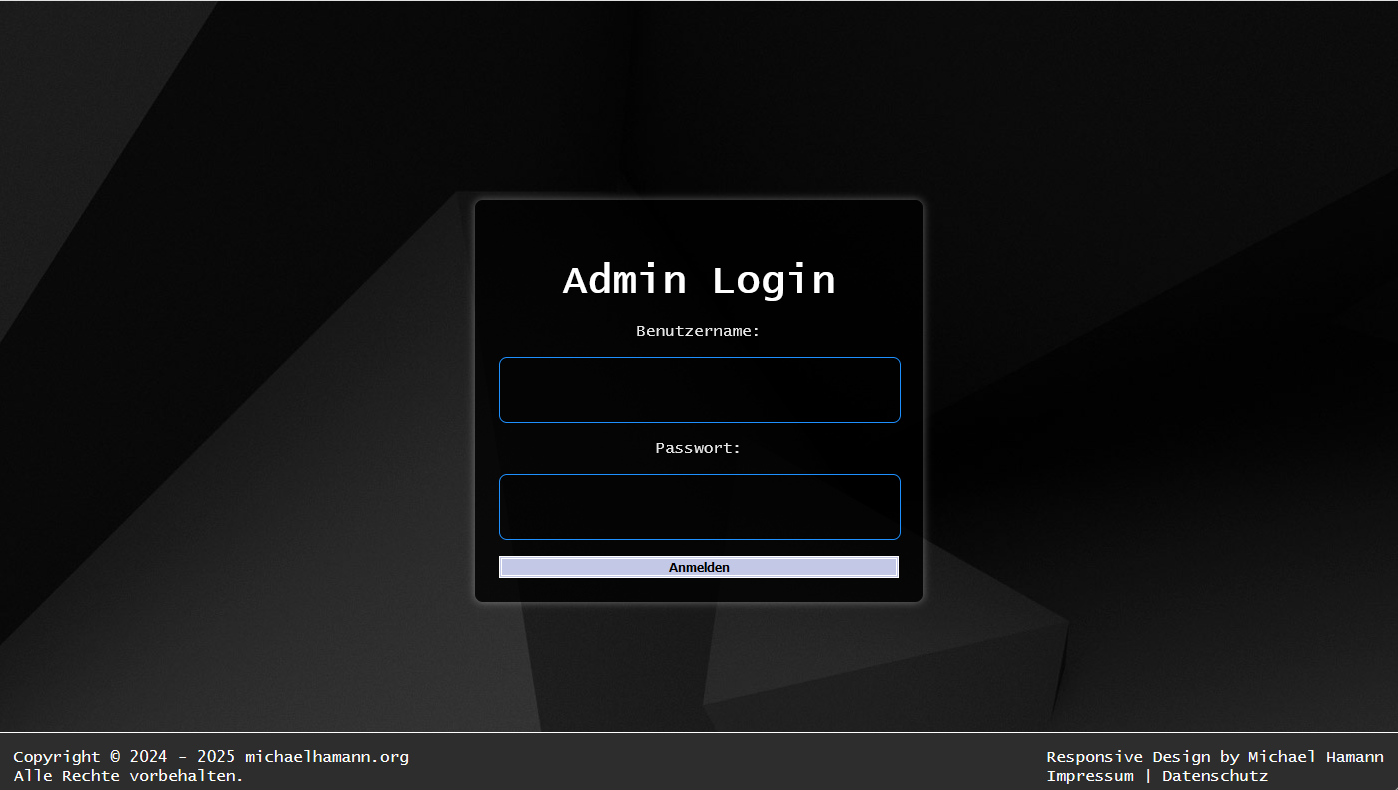Click the word "Copyright" in the footer
Image resolution: width=1398 pixels, height=790 pixels.
(x=57, y=757)
